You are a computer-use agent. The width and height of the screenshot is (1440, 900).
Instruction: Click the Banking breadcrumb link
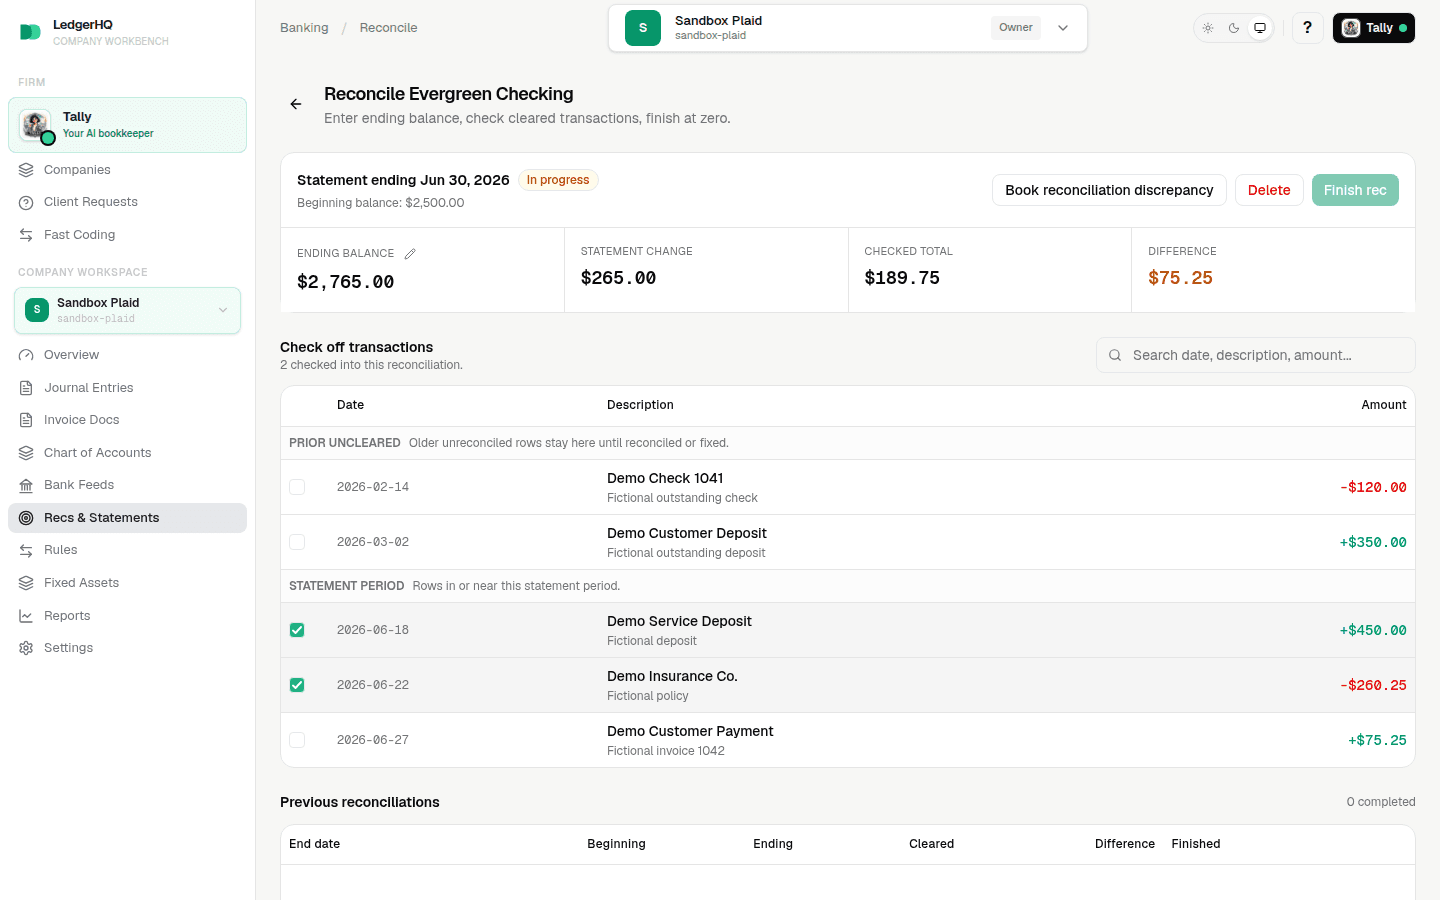point(304,28)
